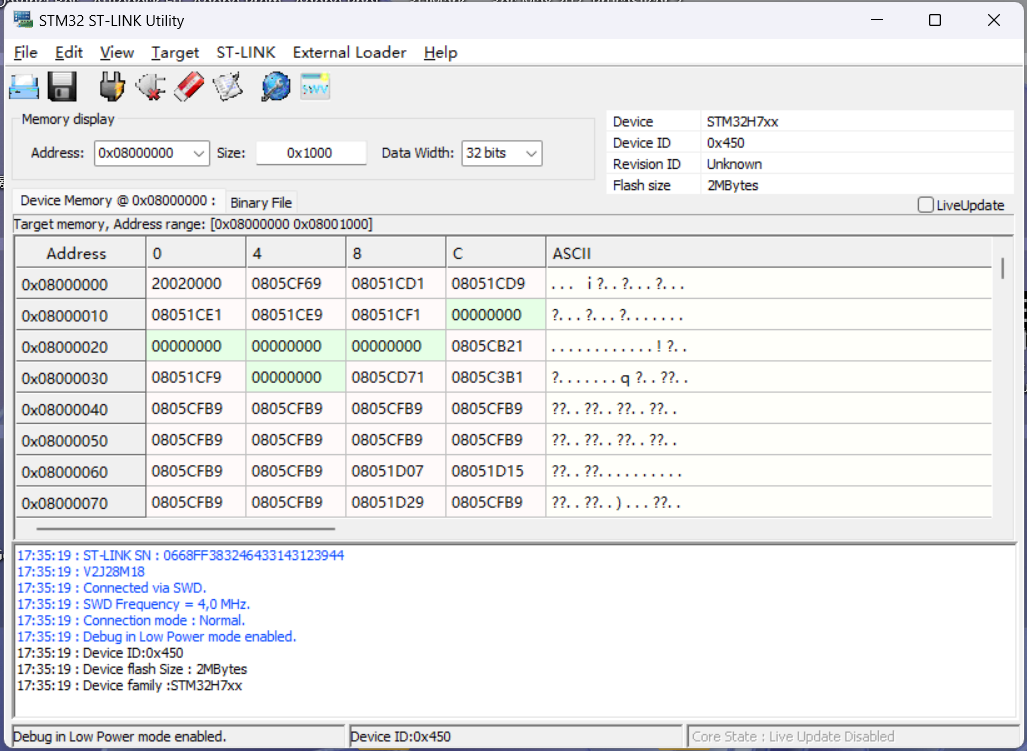Click the column header 'C'
The width and height of the screenshot is (1027, 751).
click(x=495, y=253)
